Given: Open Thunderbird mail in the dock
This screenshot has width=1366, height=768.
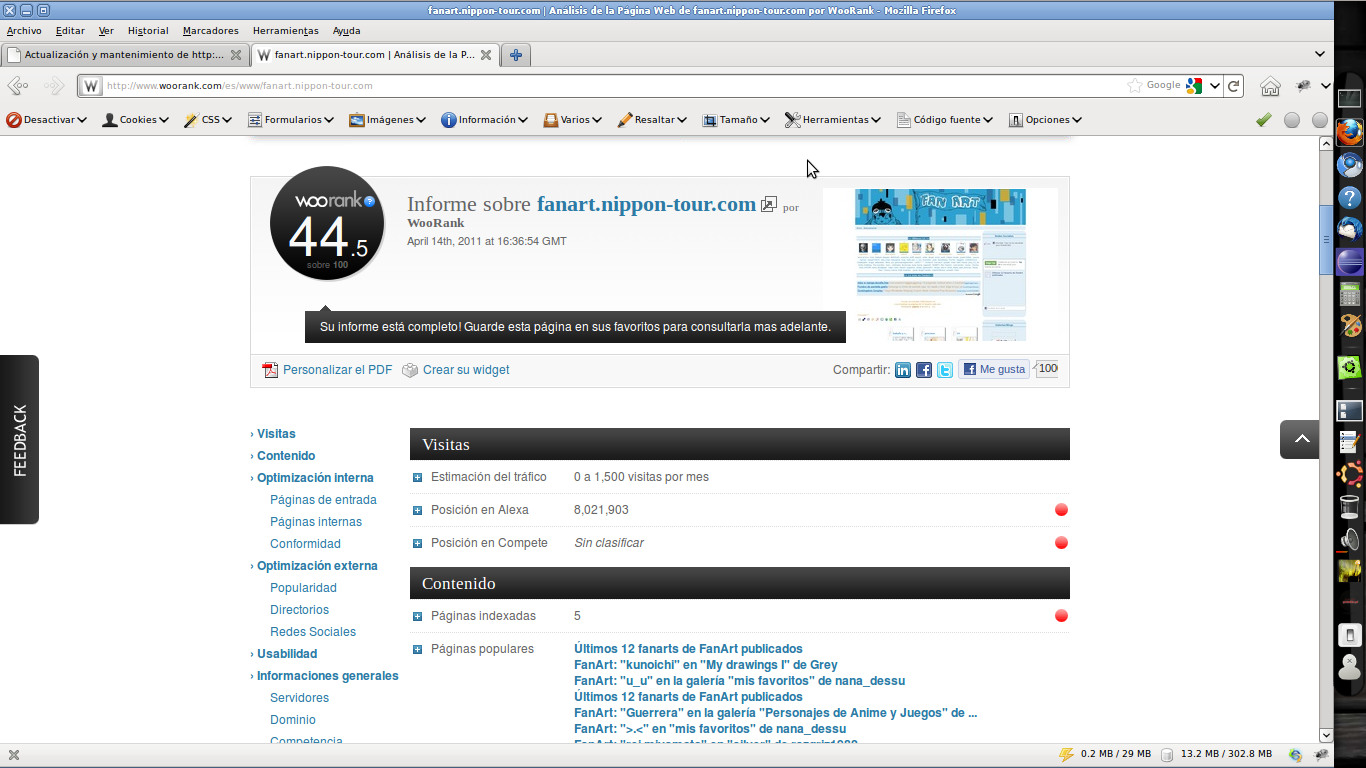Looking at the screenshot, I should 1350,230.
